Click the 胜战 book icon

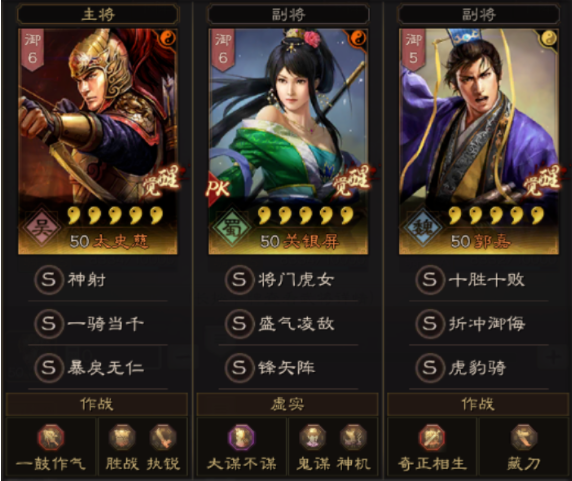[x=122, y=437]
